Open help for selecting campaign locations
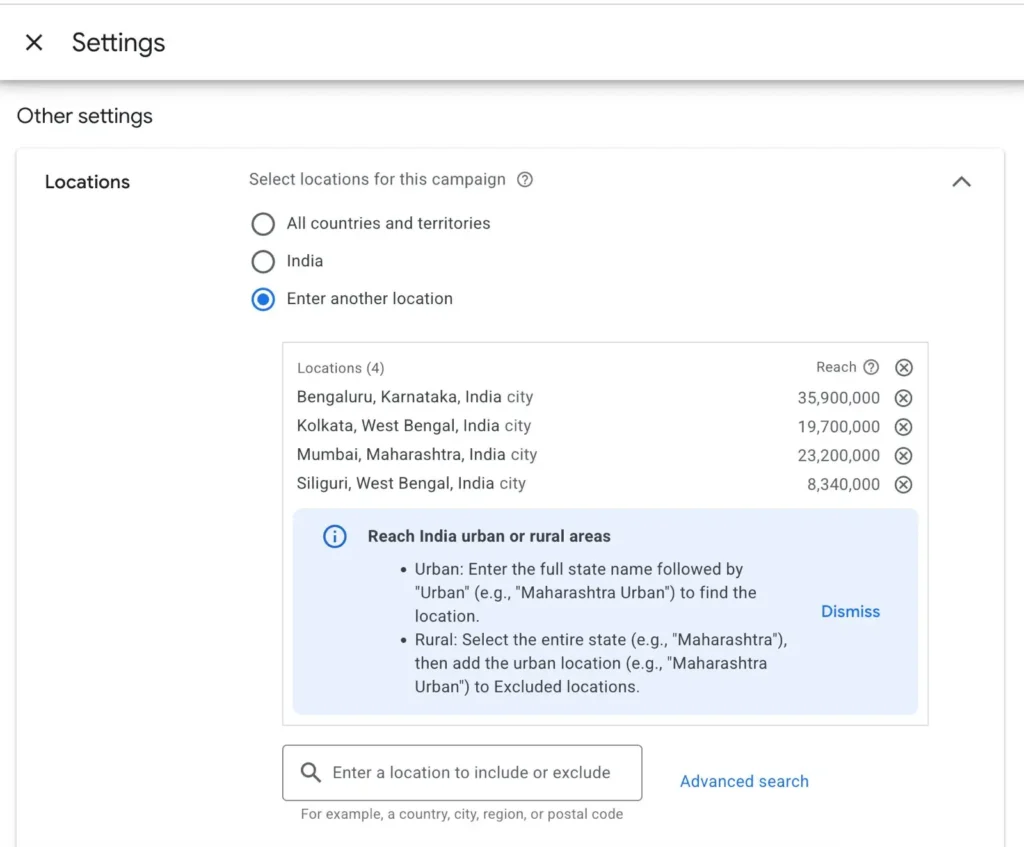Viewport: 1024px width, 847px height. tap(526, 179)
